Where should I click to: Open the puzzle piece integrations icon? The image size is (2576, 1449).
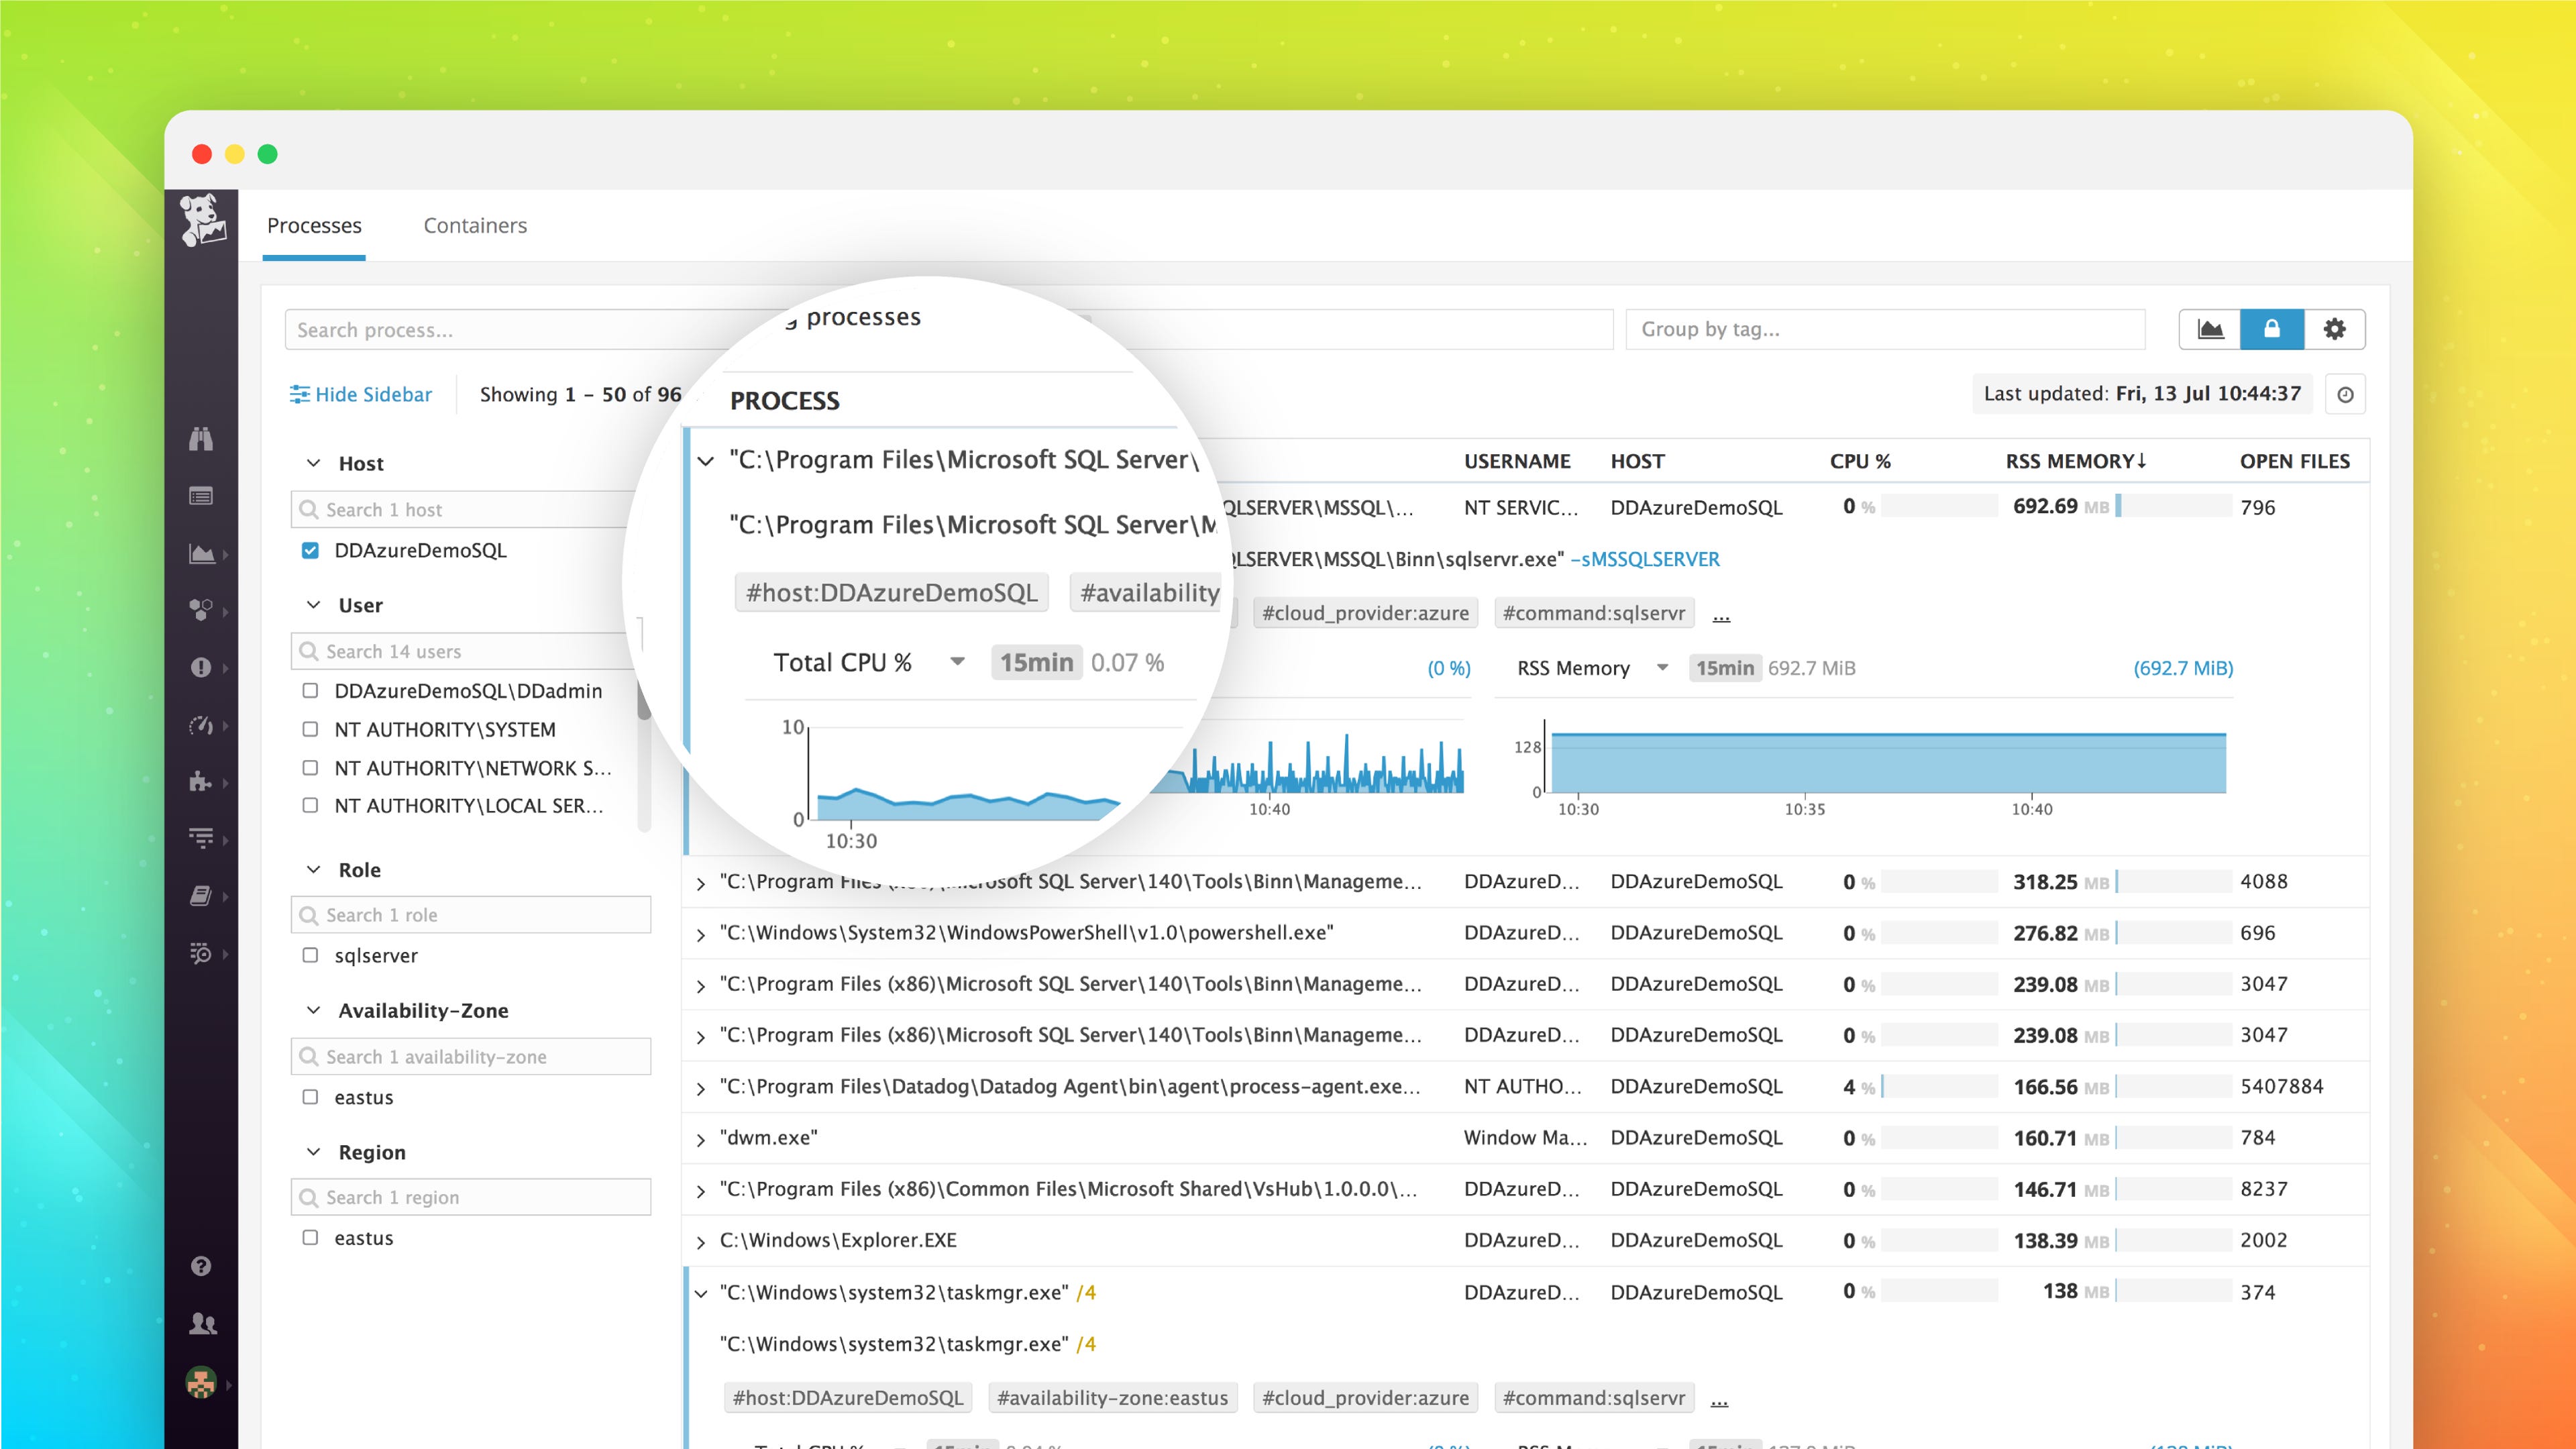[x=201, y=782]
